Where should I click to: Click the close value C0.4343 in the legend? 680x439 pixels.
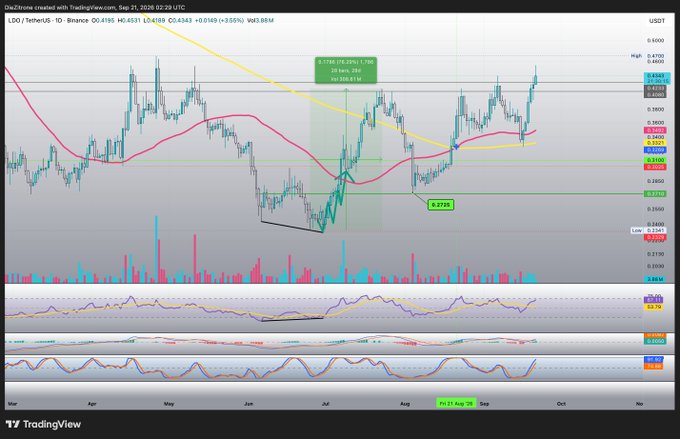[180, 20]
